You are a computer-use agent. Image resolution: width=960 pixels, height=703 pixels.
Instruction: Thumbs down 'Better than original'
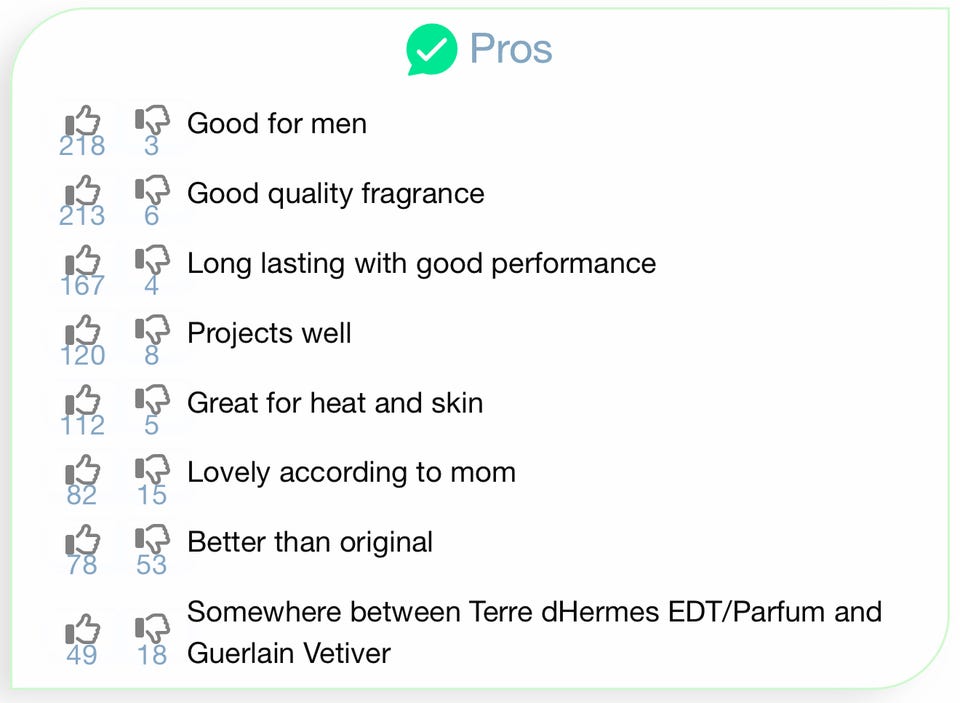click(152, 542)
